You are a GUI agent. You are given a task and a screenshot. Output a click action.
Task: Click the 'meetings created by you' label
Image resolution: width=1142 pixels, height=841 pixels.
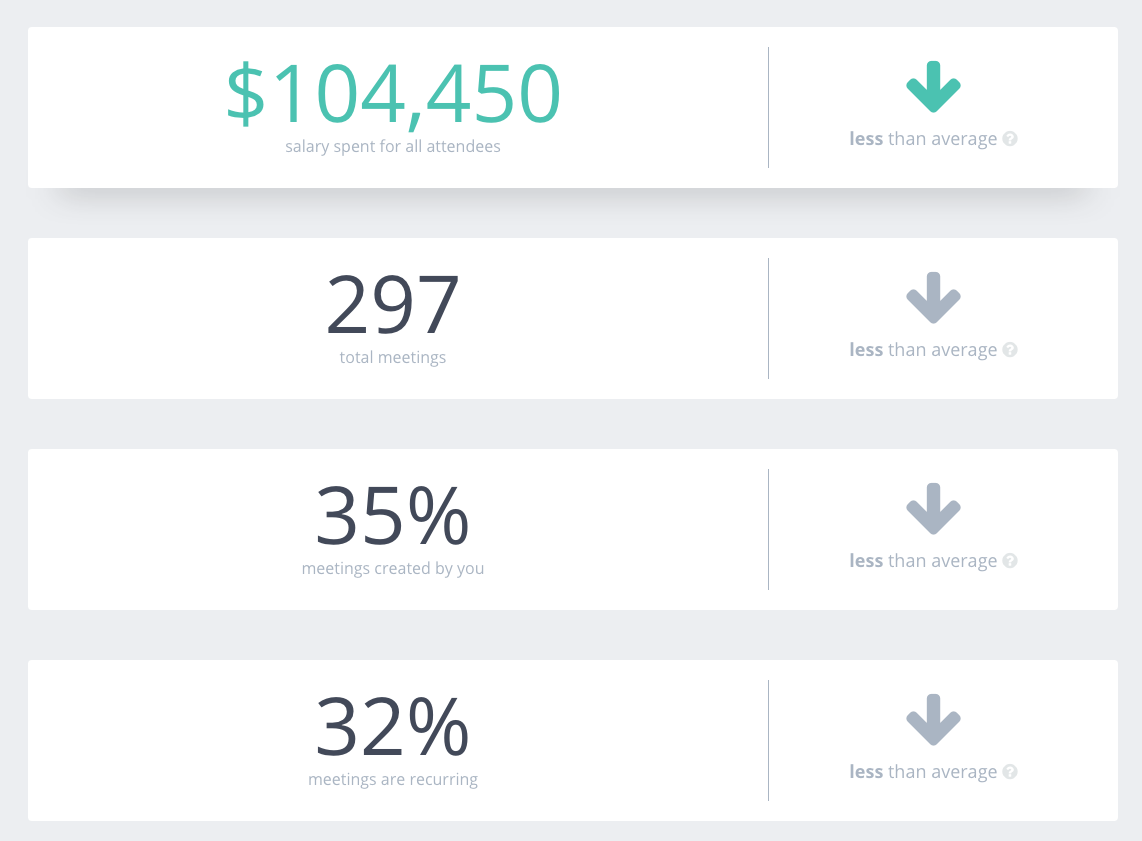click(393, 569)
